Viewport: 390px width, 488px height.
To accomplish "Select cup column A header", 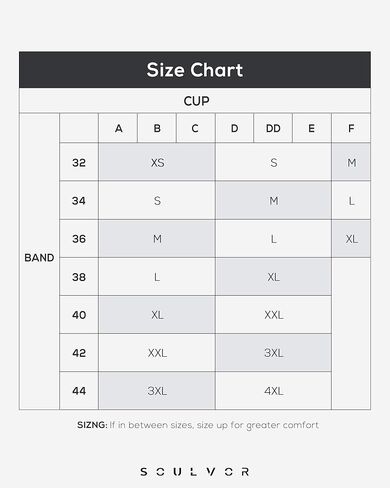I will (x=118, y=128).
